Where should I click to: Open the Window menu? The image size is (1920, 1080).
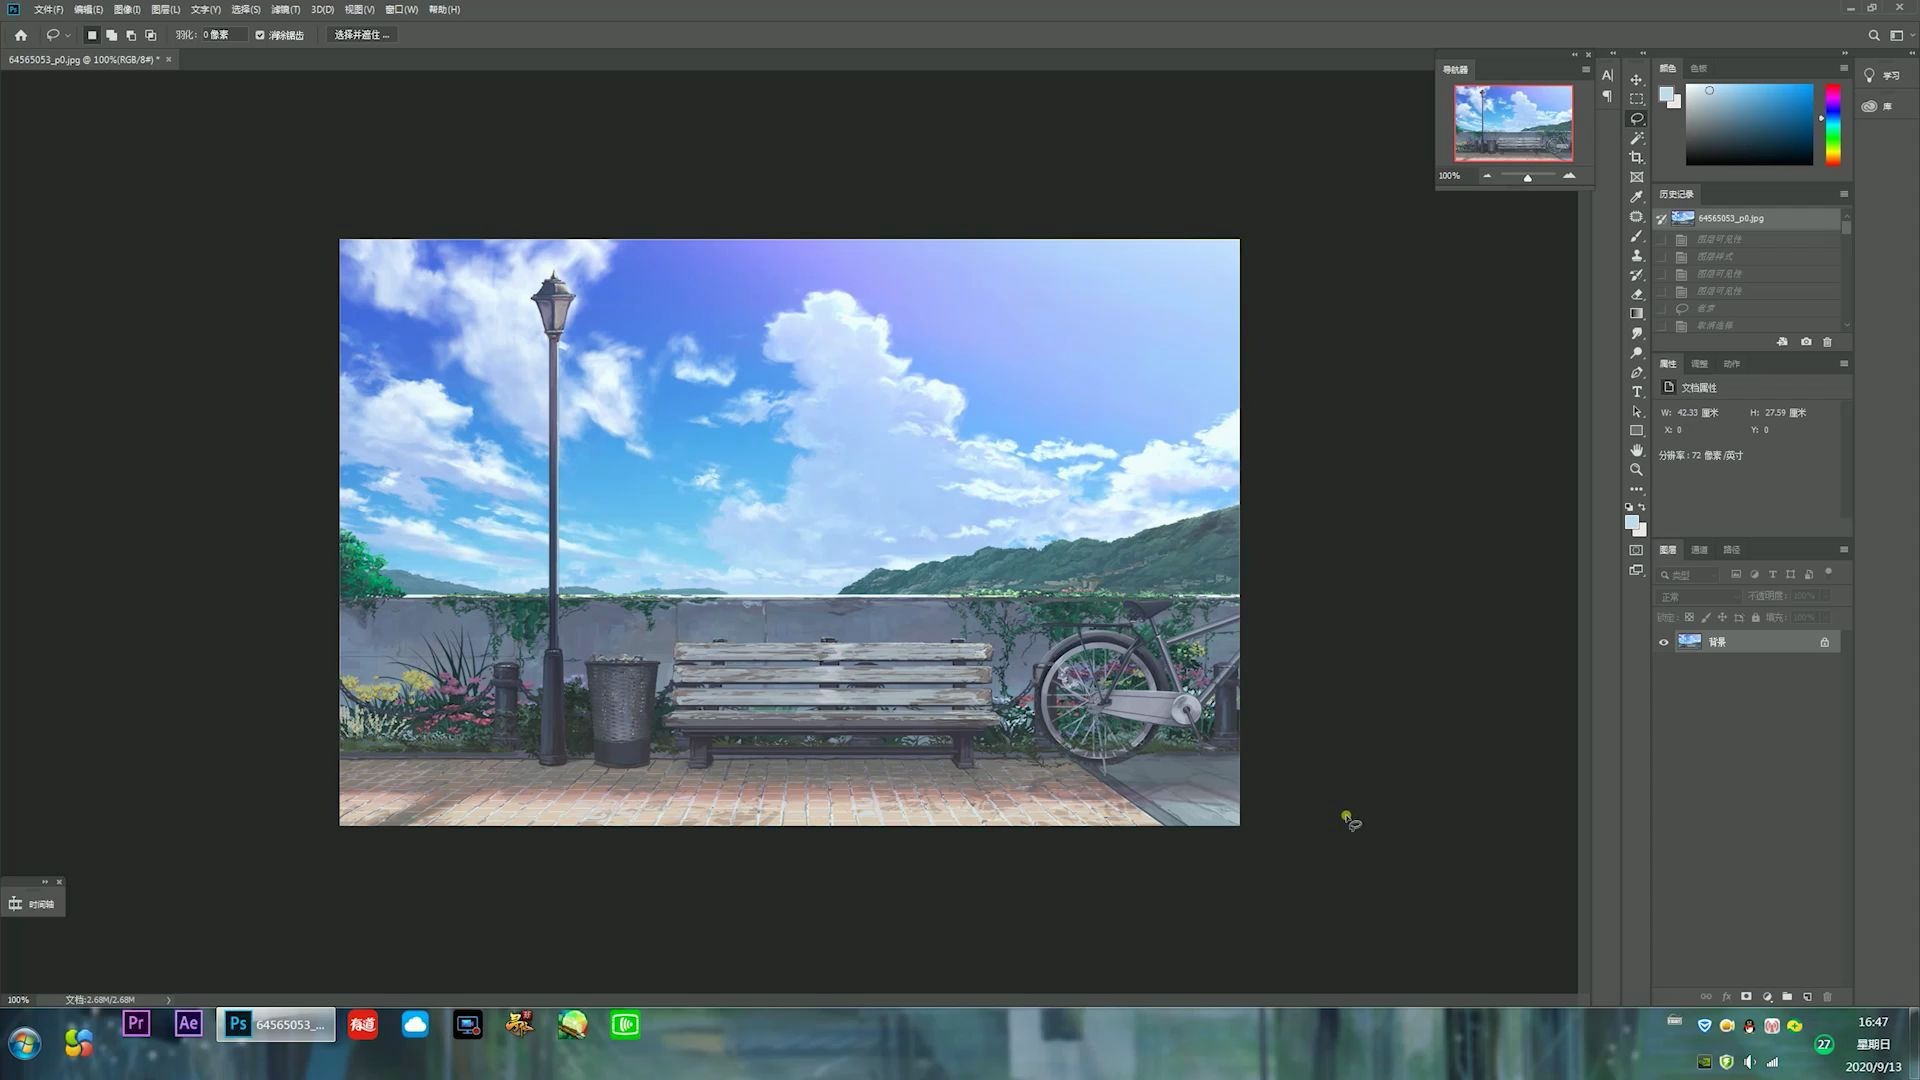click(x=401, y=9)
